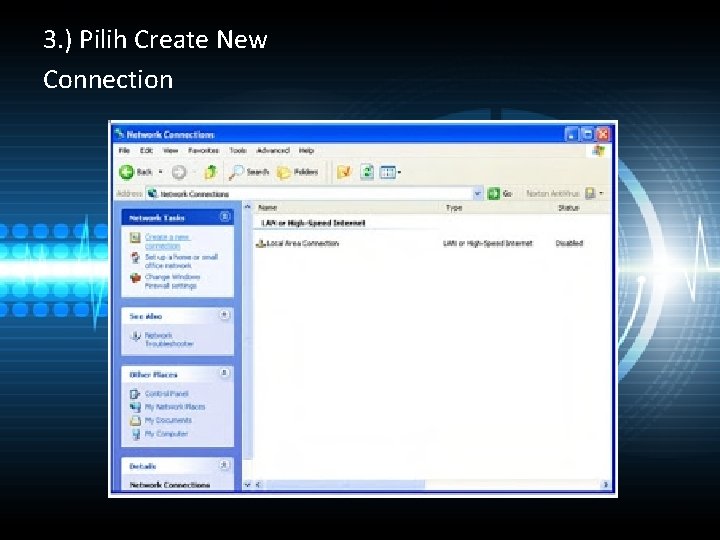The image size is (720, 540).
Task: Toggle the Folders pane button
Action: tap(298, 172)
